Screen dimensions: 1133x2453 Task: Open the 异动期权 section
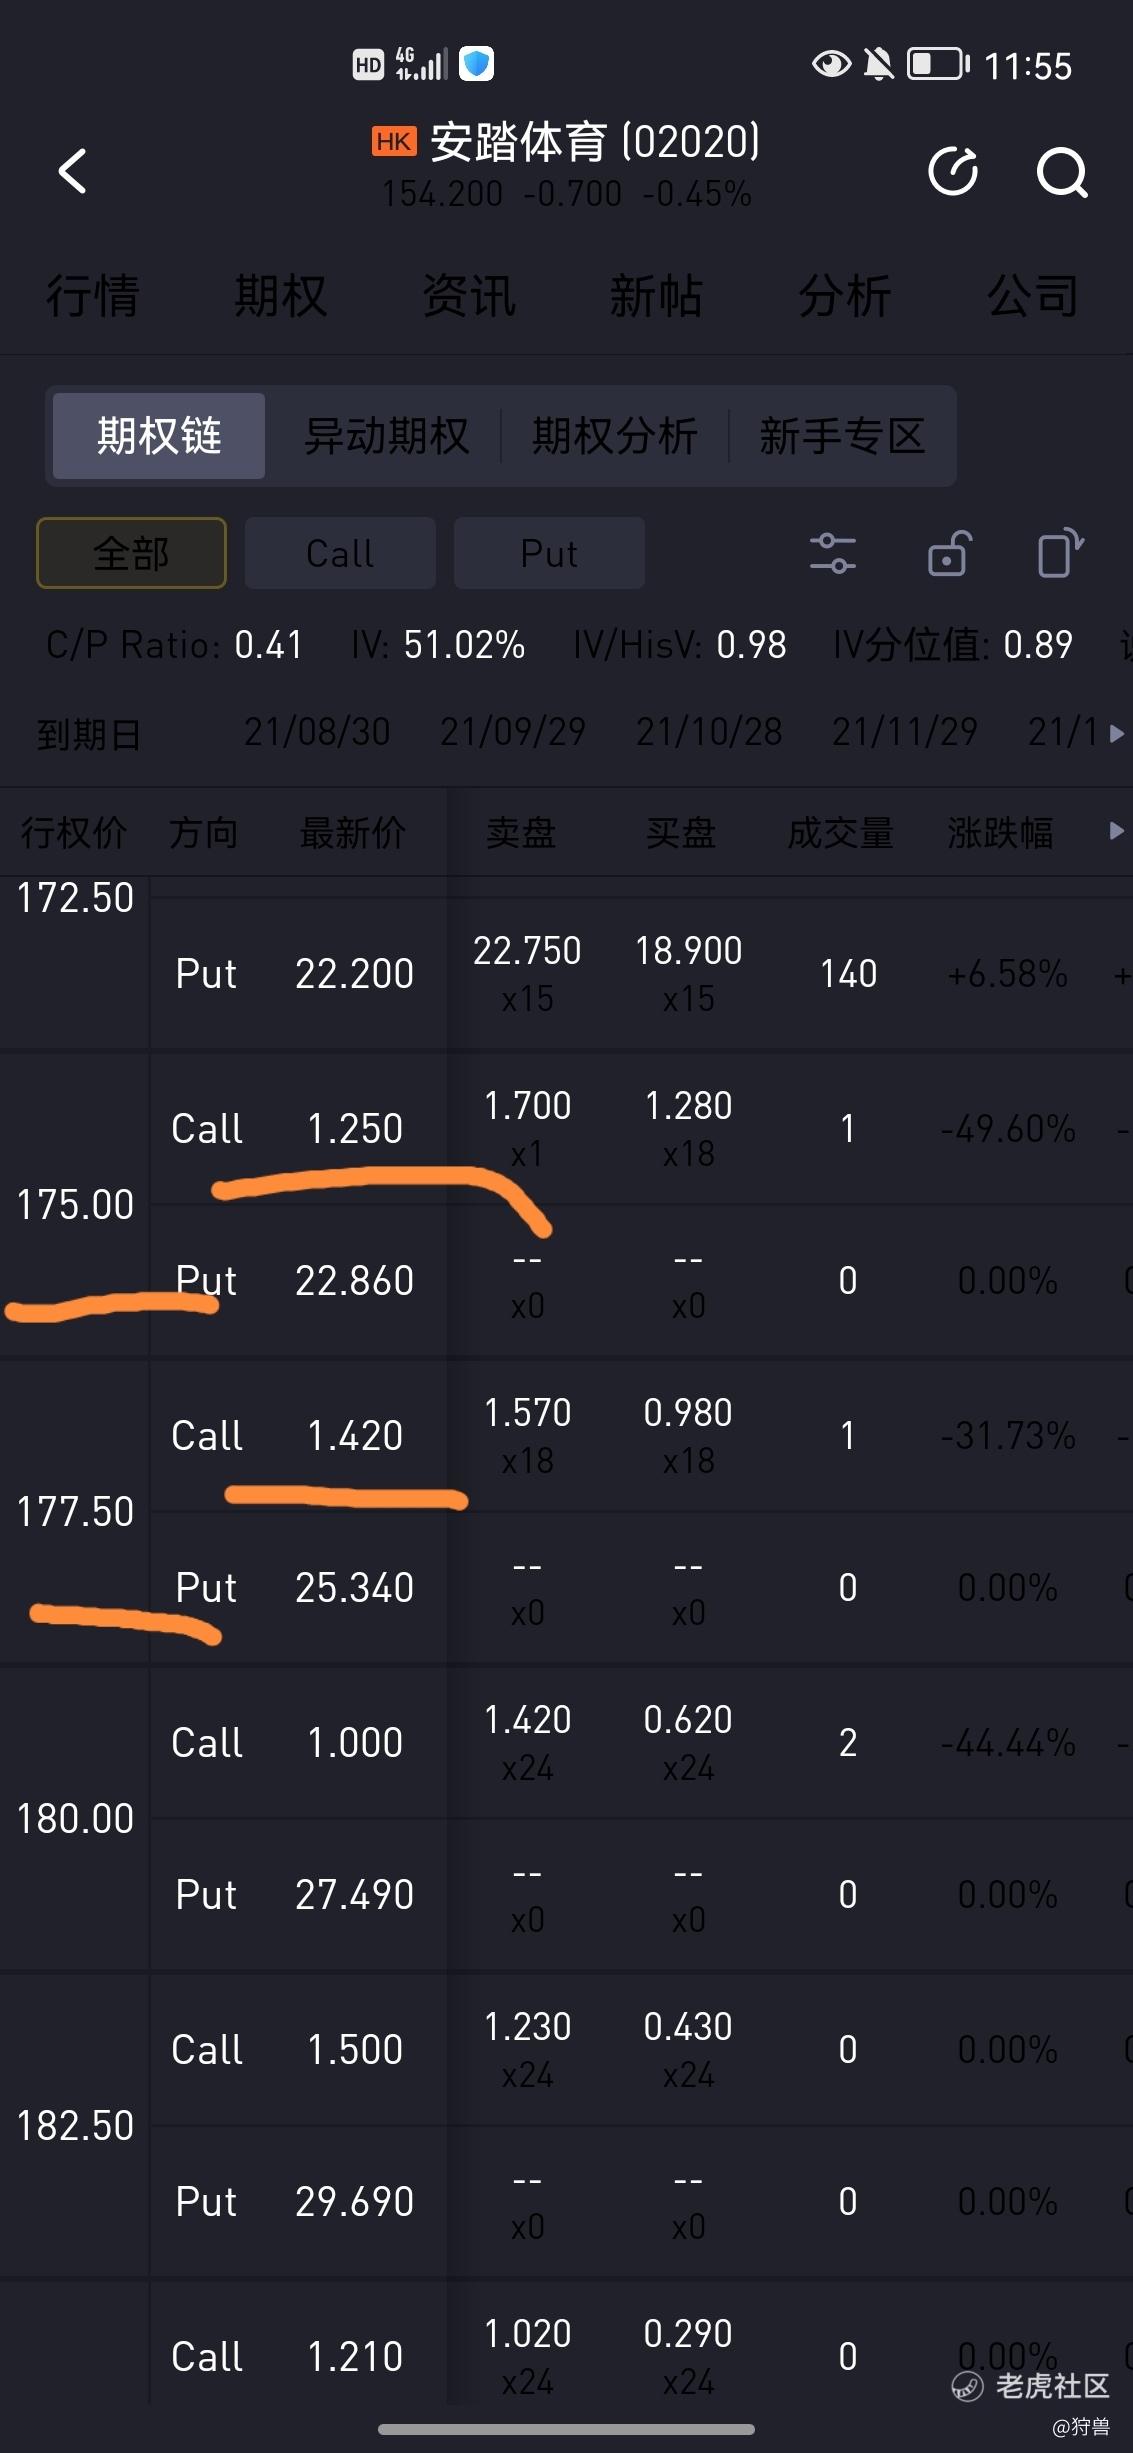pyautogui.click(x=386, y=436)
